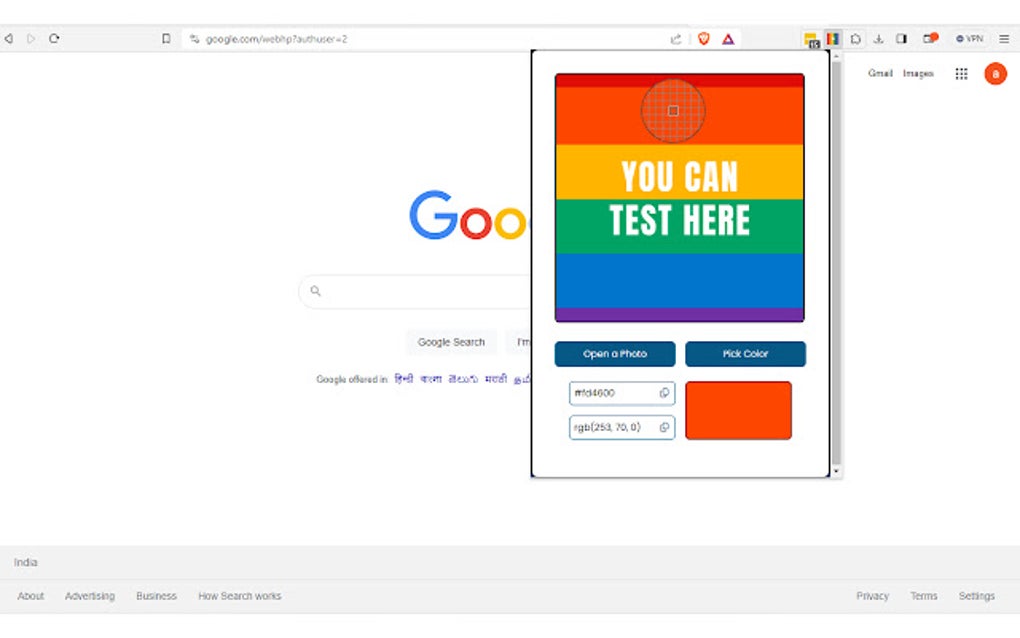This screenshot has width=1020, height=638.
Task: Open the Business footer link
Action: [156, 596]
